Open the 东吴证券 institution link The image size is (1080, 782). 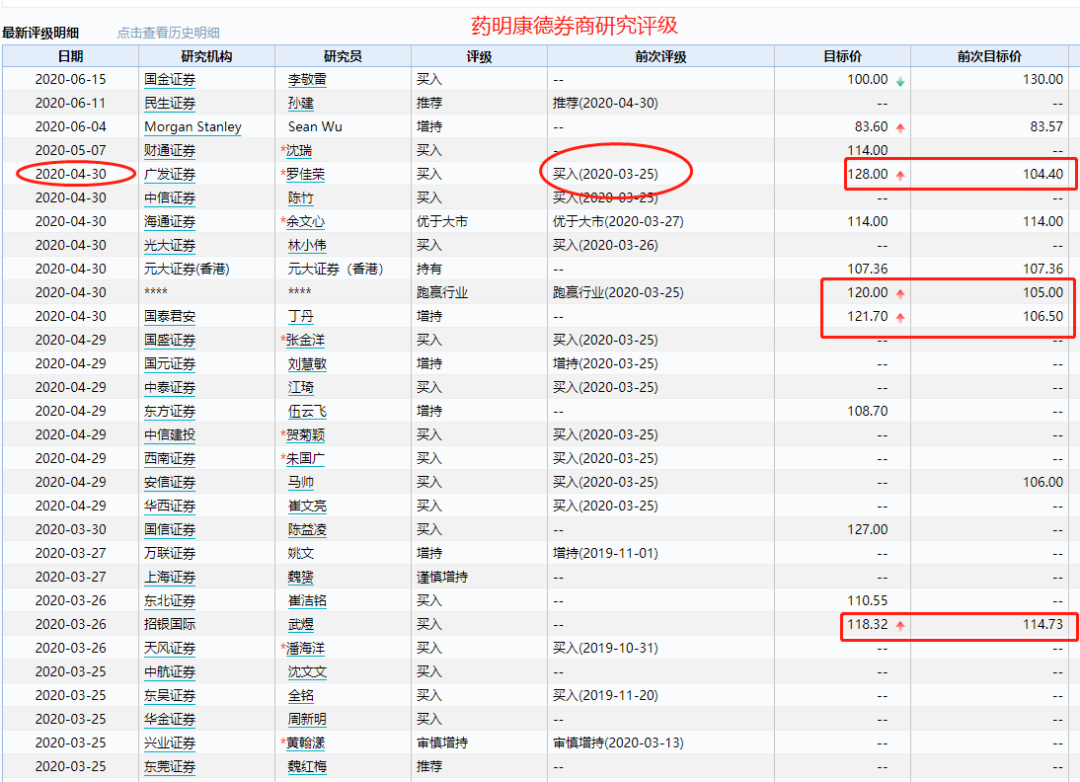(x=169, y=696)
